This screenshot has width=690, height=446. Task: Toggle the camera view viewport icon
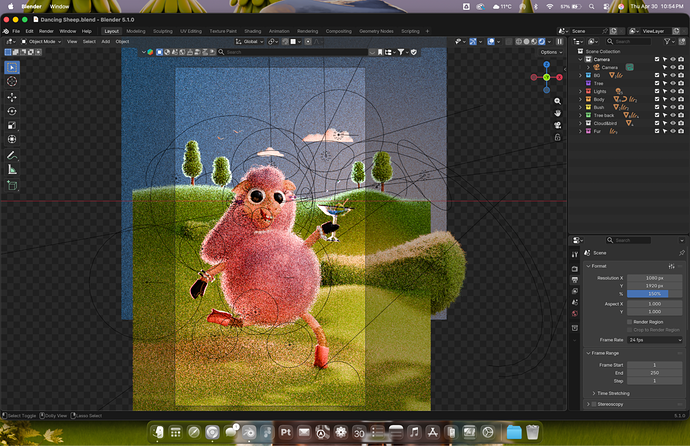coord(558,125)
